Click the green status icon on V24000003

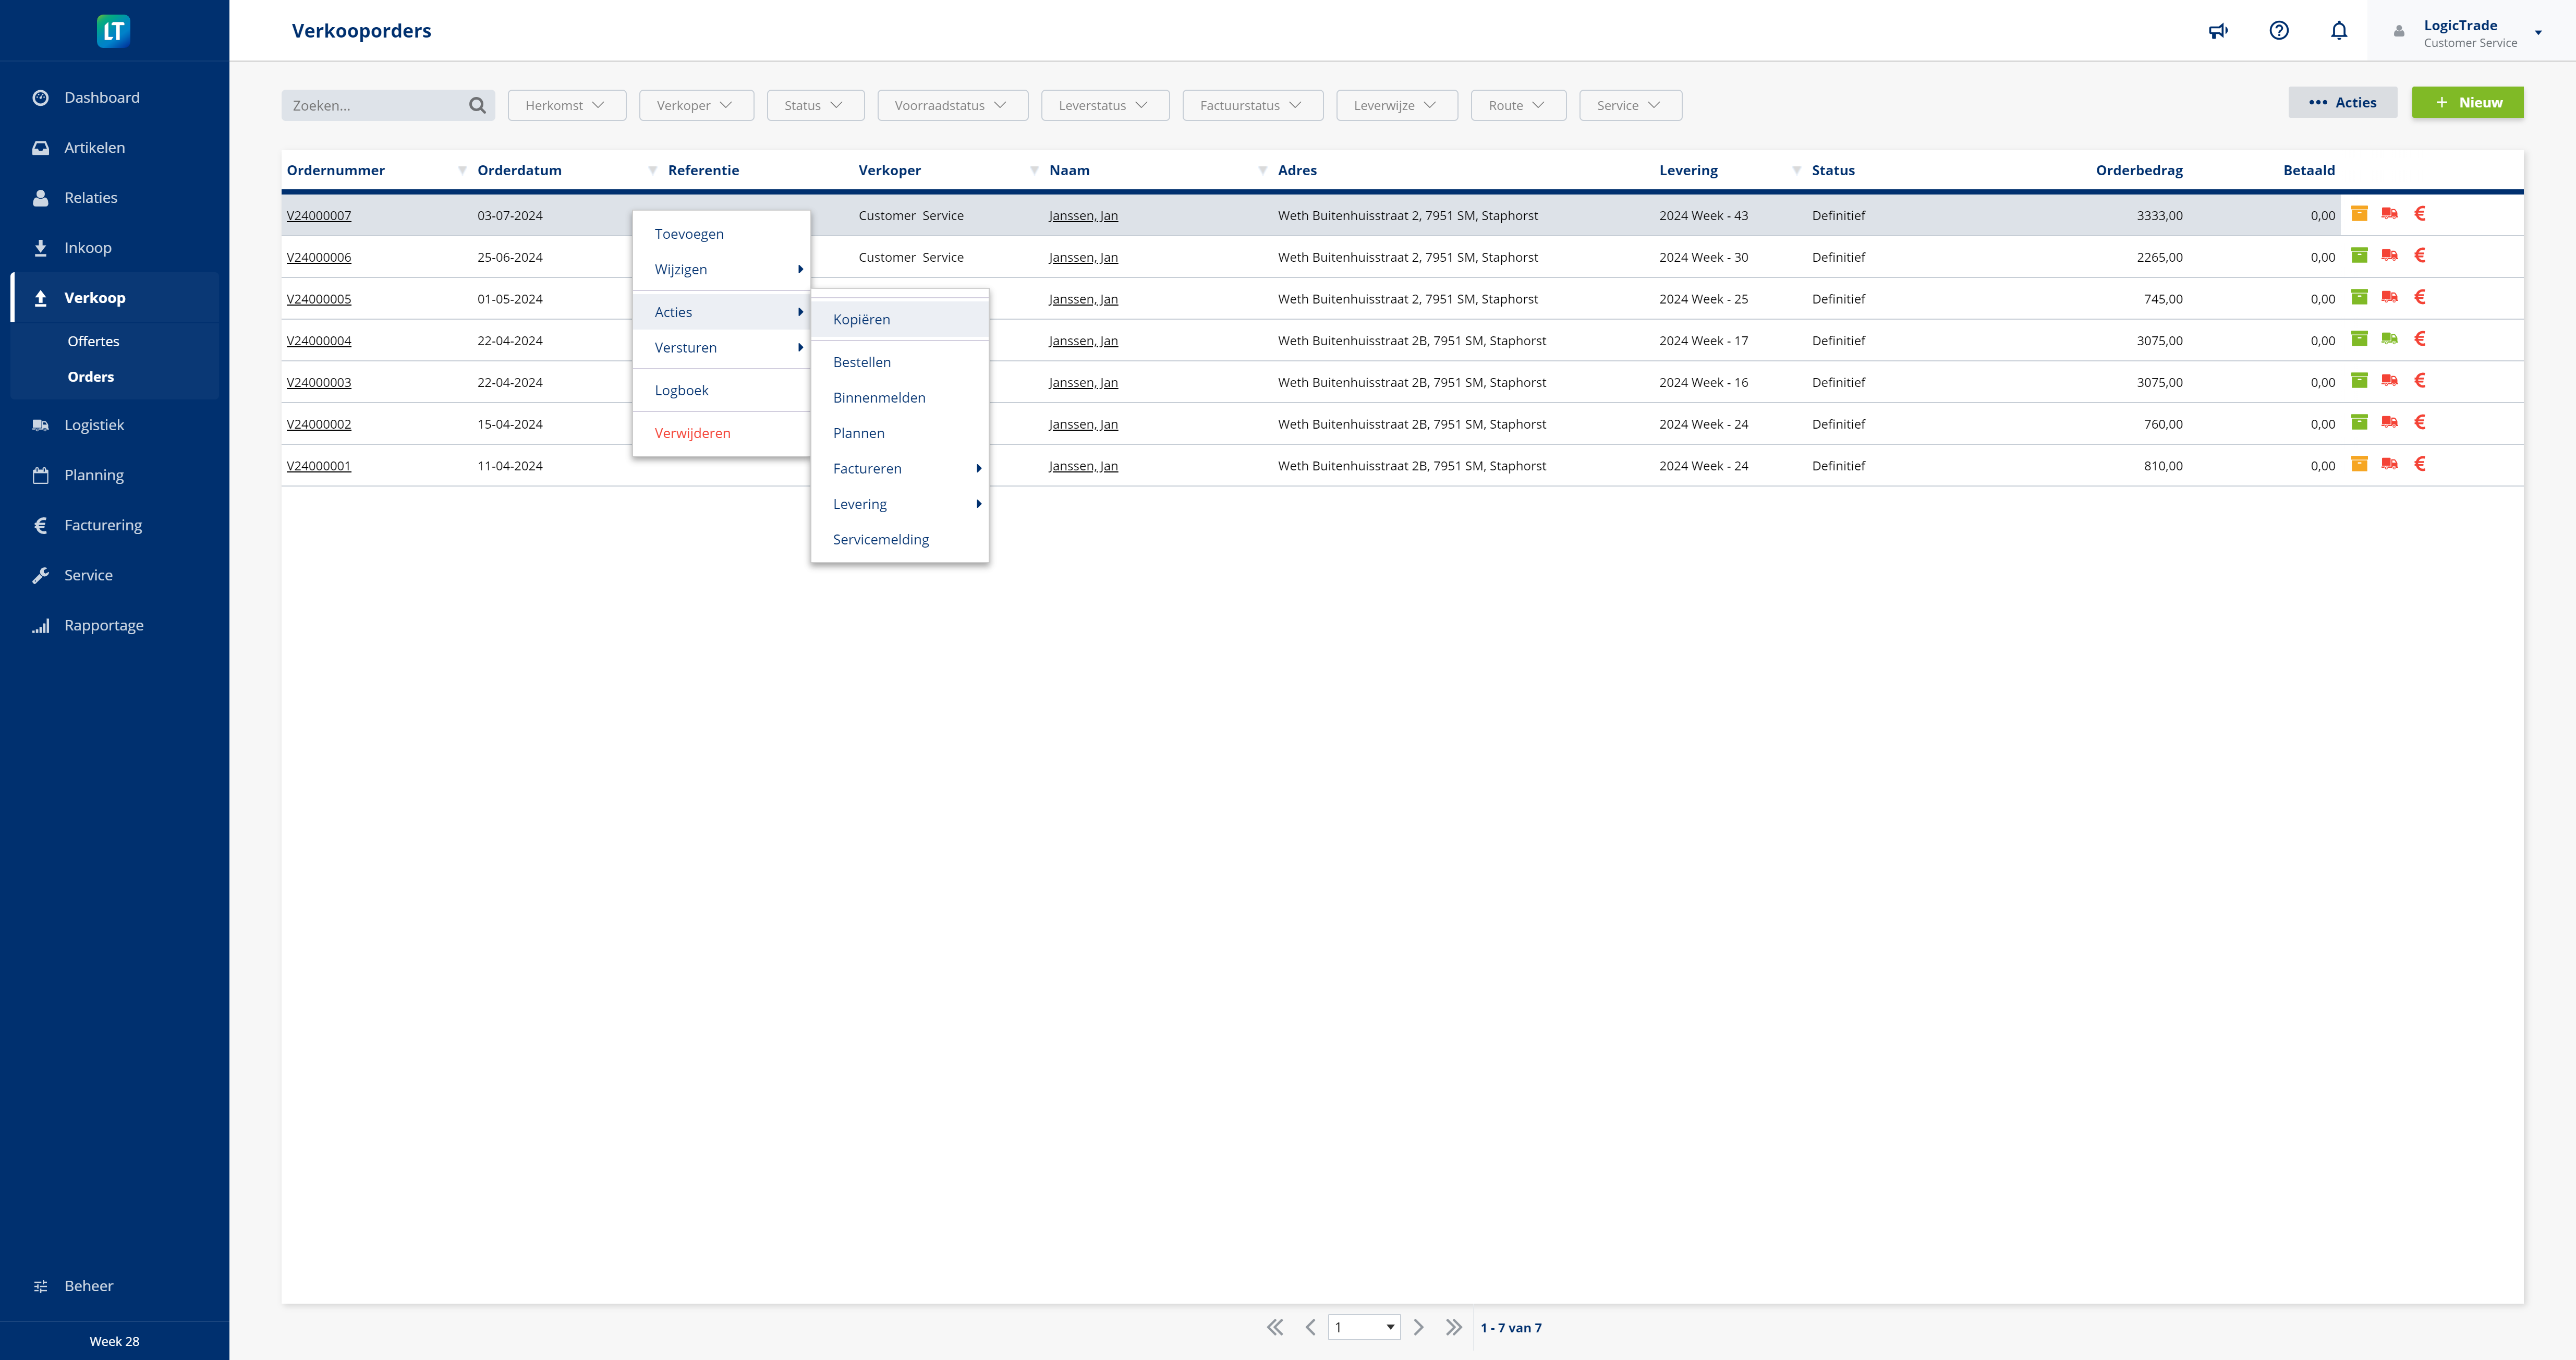2360,382
